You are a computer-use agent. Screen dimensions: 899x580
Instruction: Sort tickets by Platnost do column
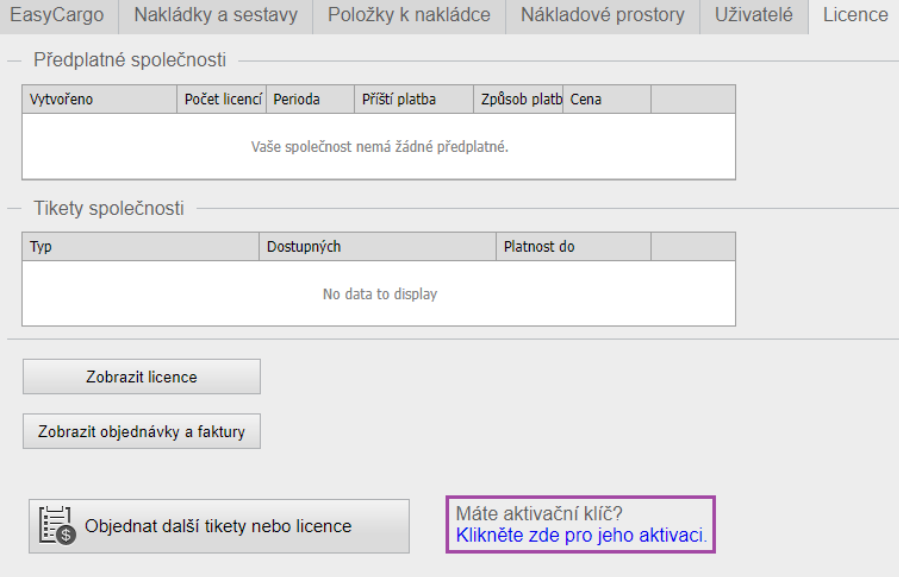point(573,247)
